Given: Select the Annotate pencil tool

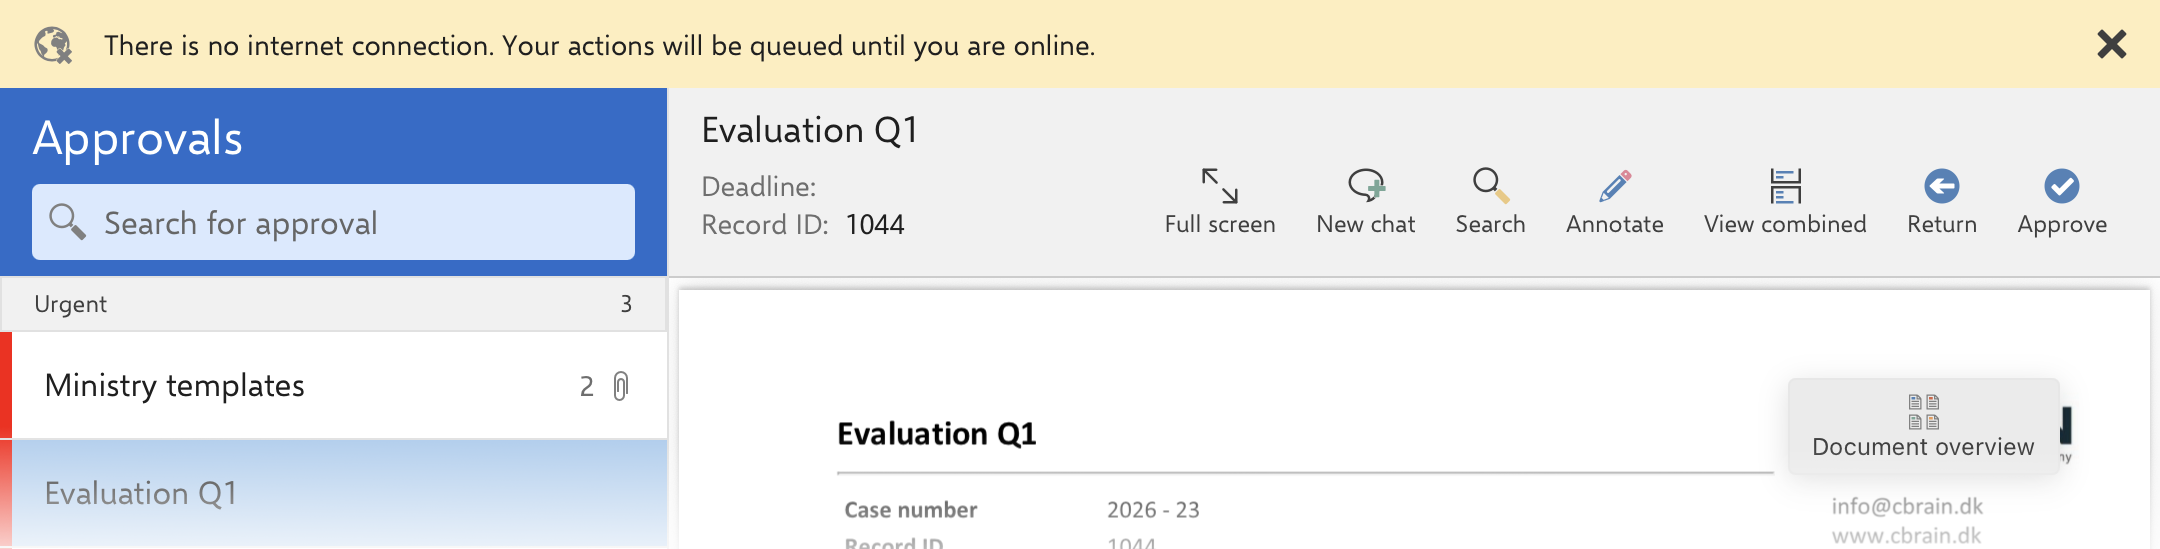Looking at the screenshot, I should tap(1615, 201).
